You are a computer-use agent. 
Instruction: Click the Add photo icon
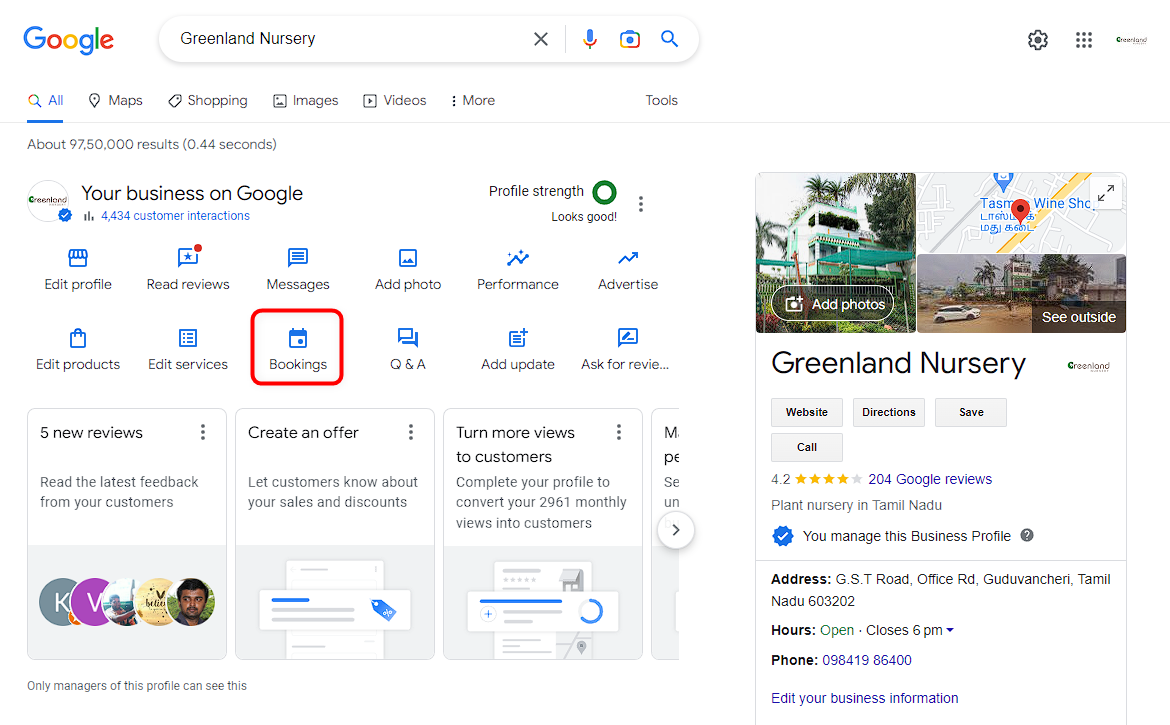[408, 258]
